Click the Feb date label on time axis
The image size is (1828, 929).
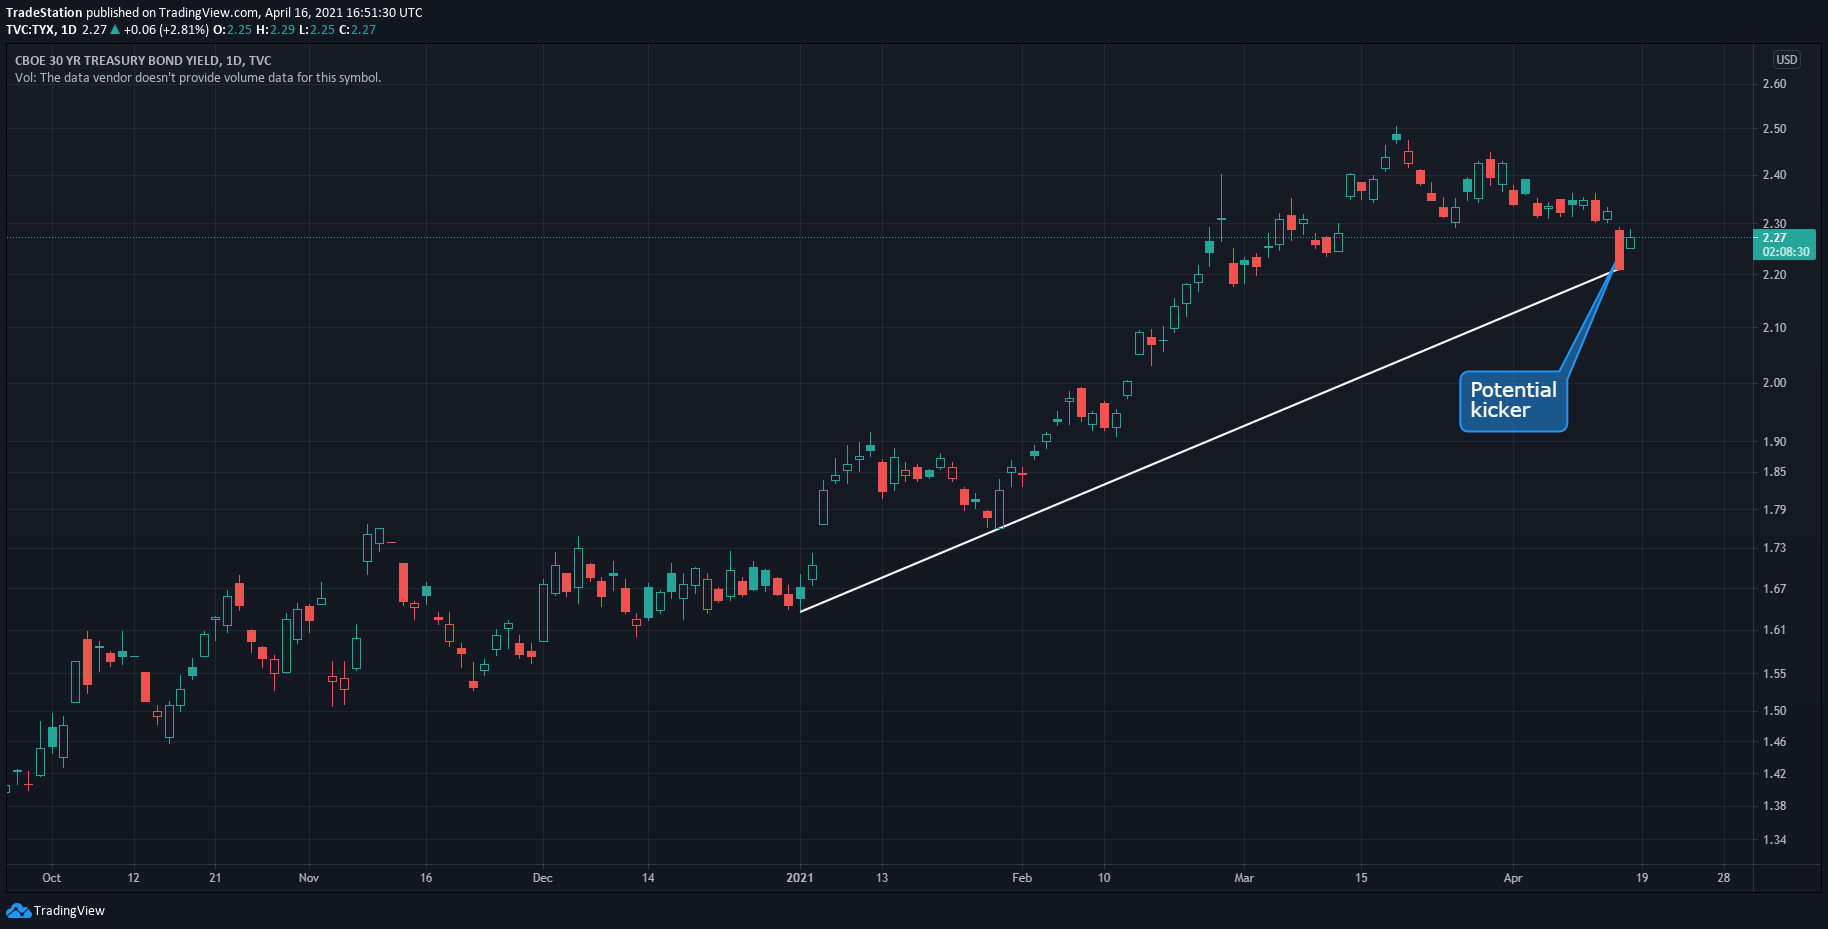(1022, 878)
